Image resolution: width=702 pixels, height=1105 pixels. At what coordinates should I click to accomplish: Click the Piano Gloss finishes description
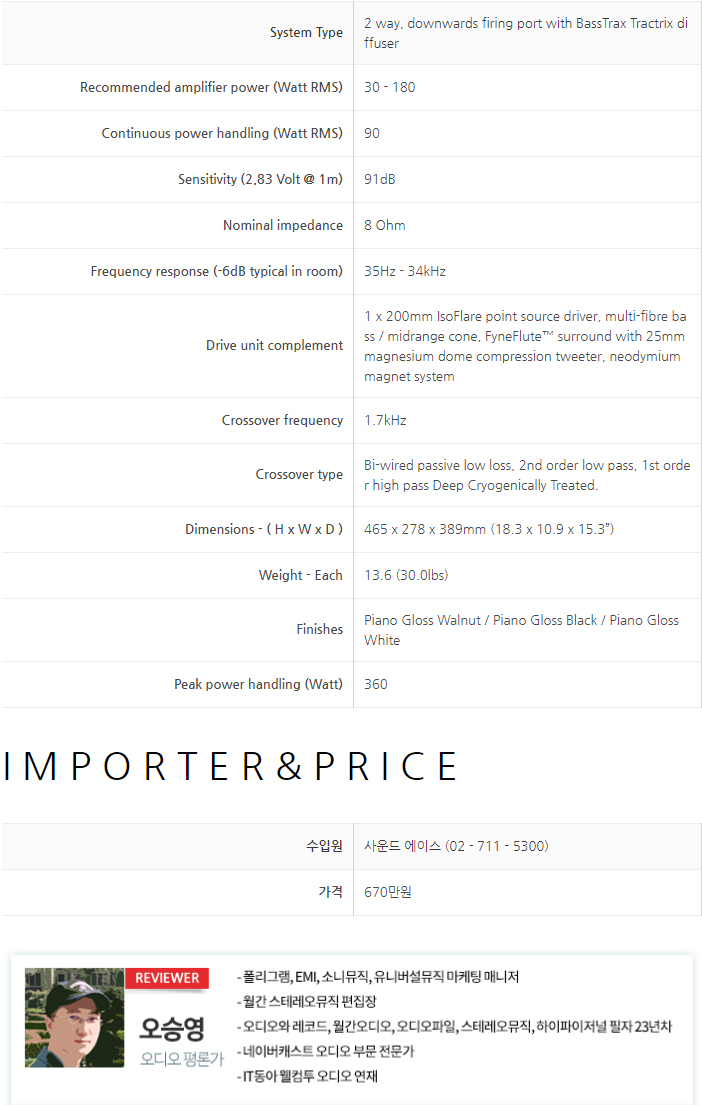(x=521, y=630)
